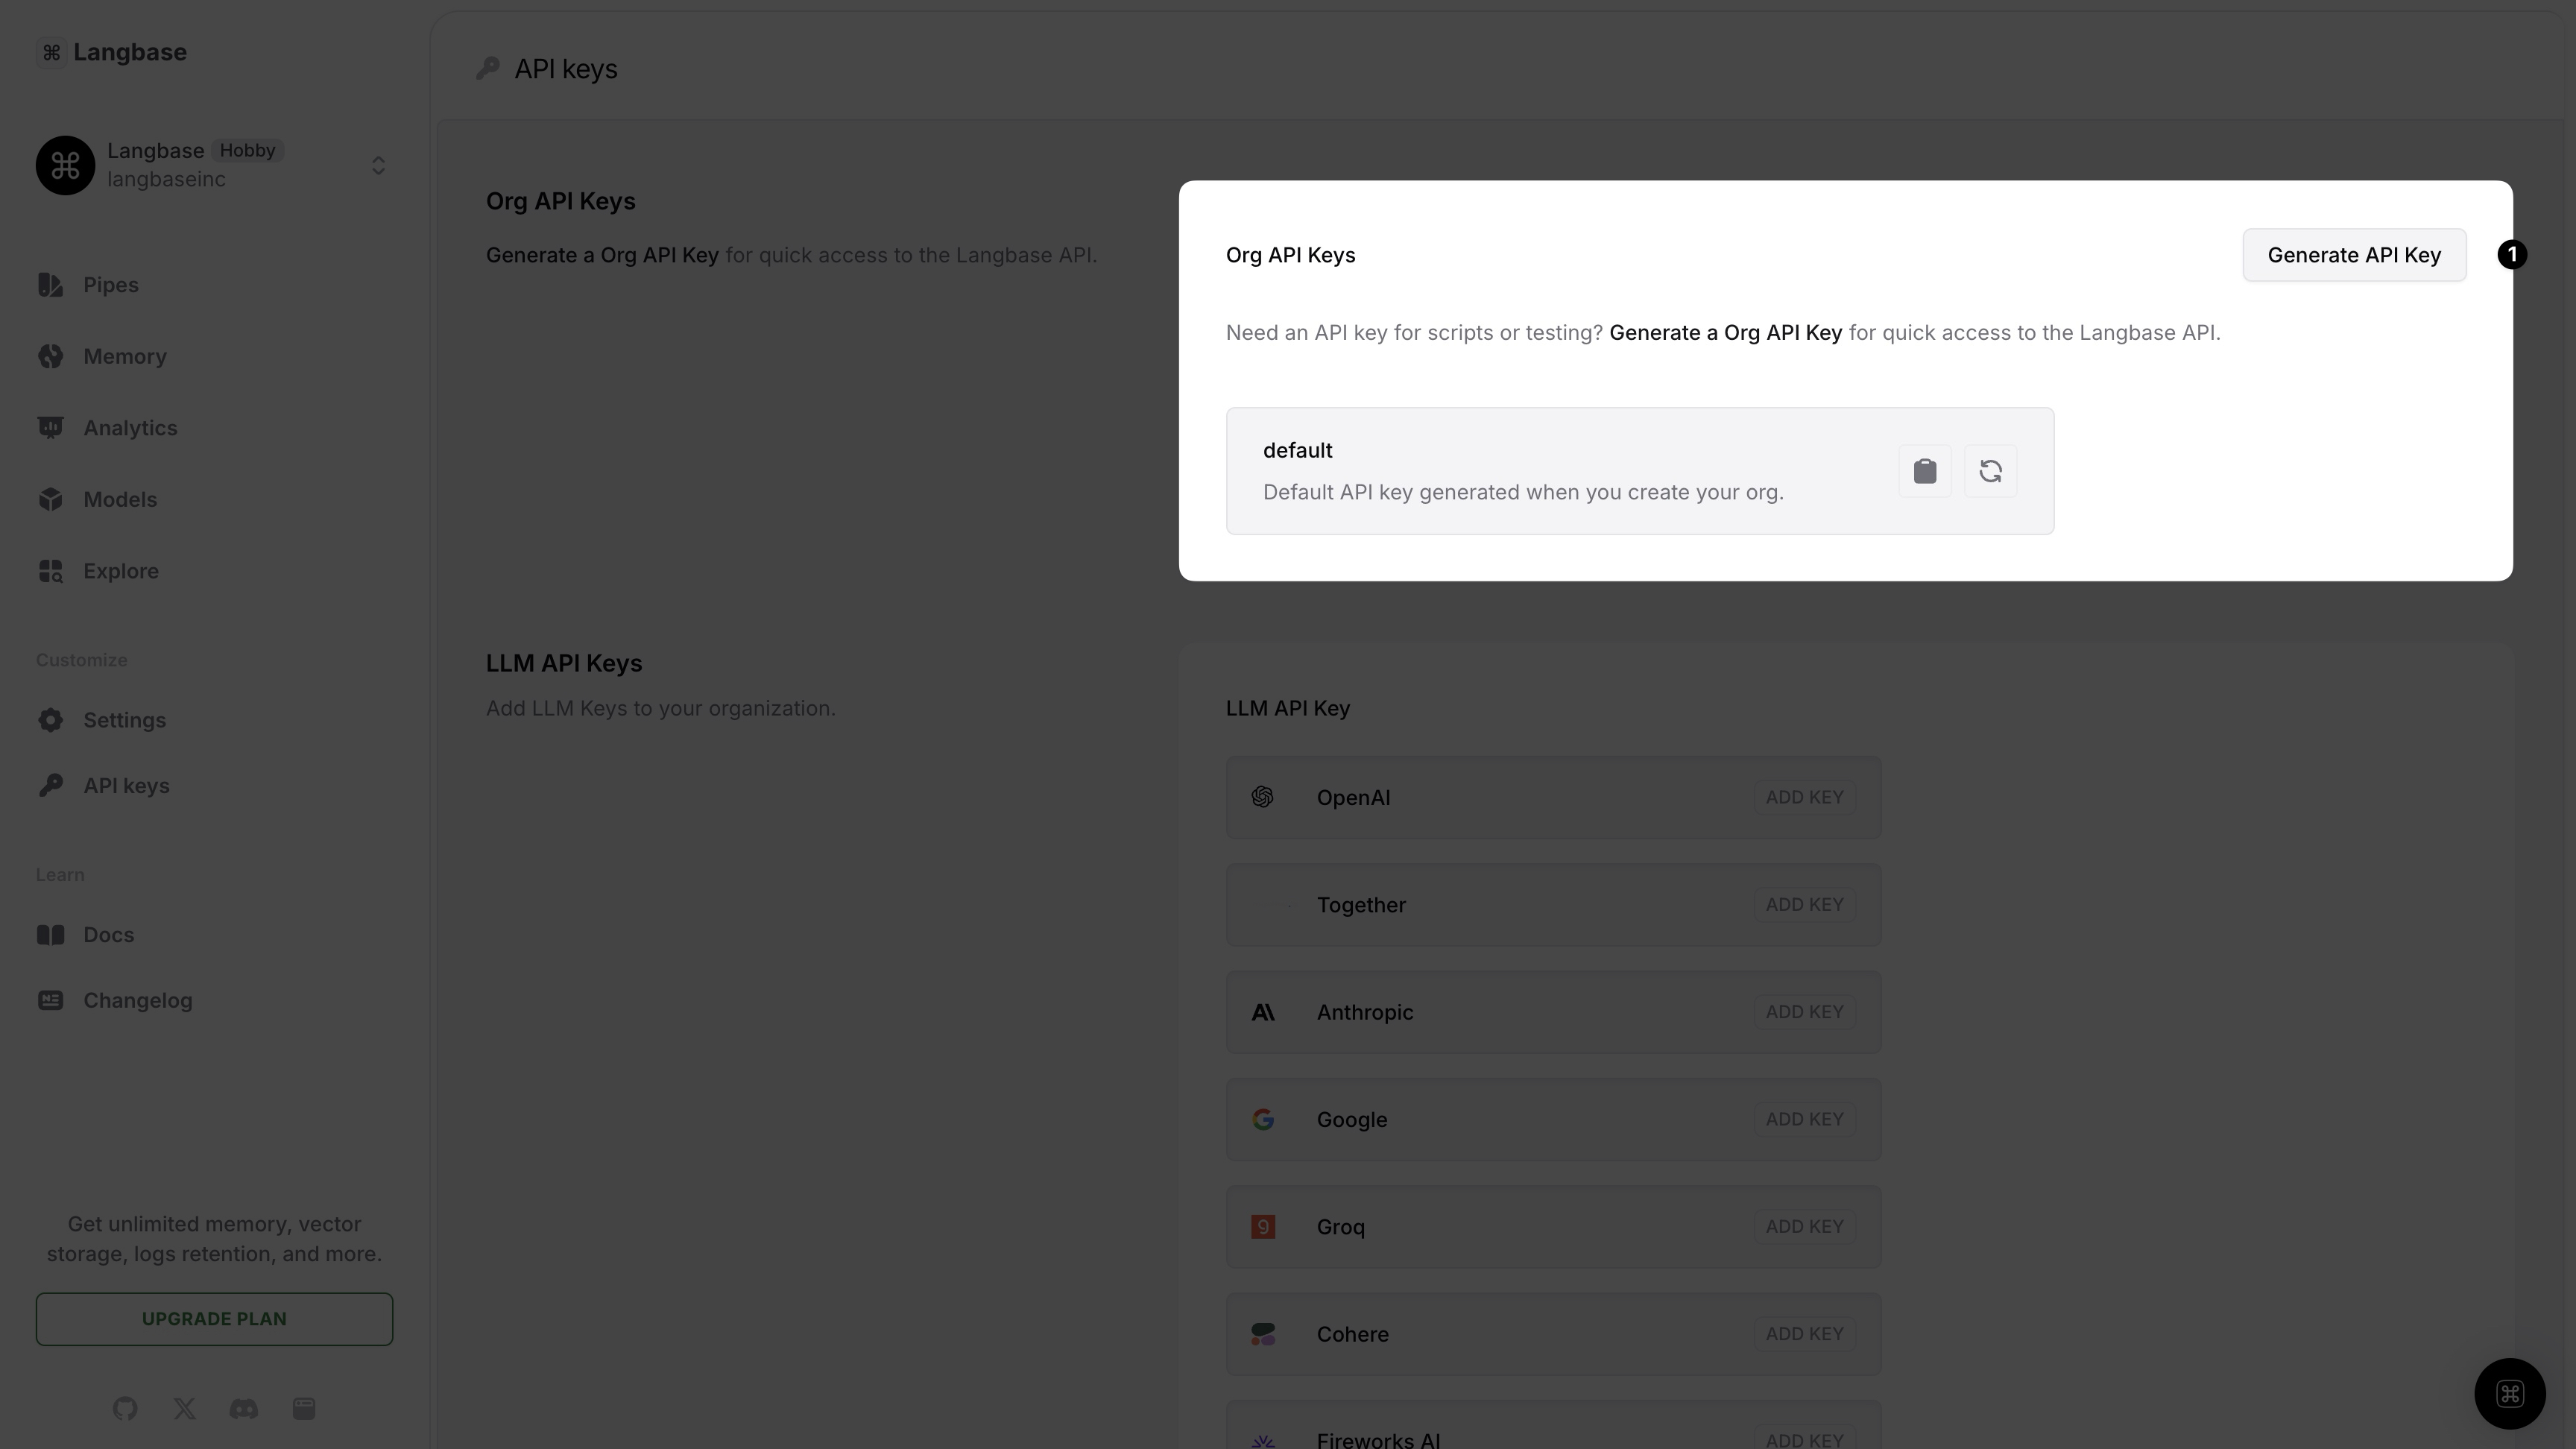The height and width of the screenshot is (1449, 2576).
Task: Copy the default API key to clipboard
Action: (x=1924, y=471)
